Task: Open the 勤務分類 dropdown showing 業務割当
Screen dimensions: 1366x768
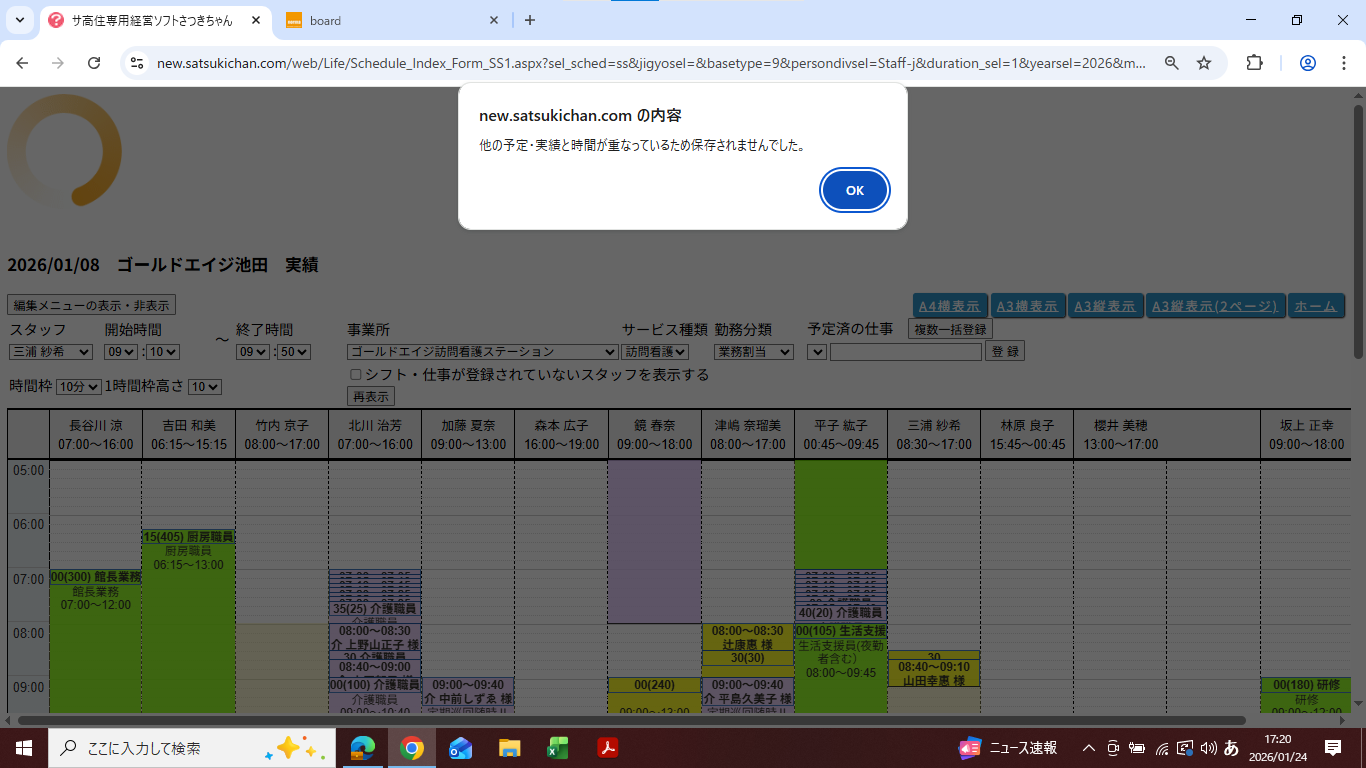Action: click(x=754, y=352)
